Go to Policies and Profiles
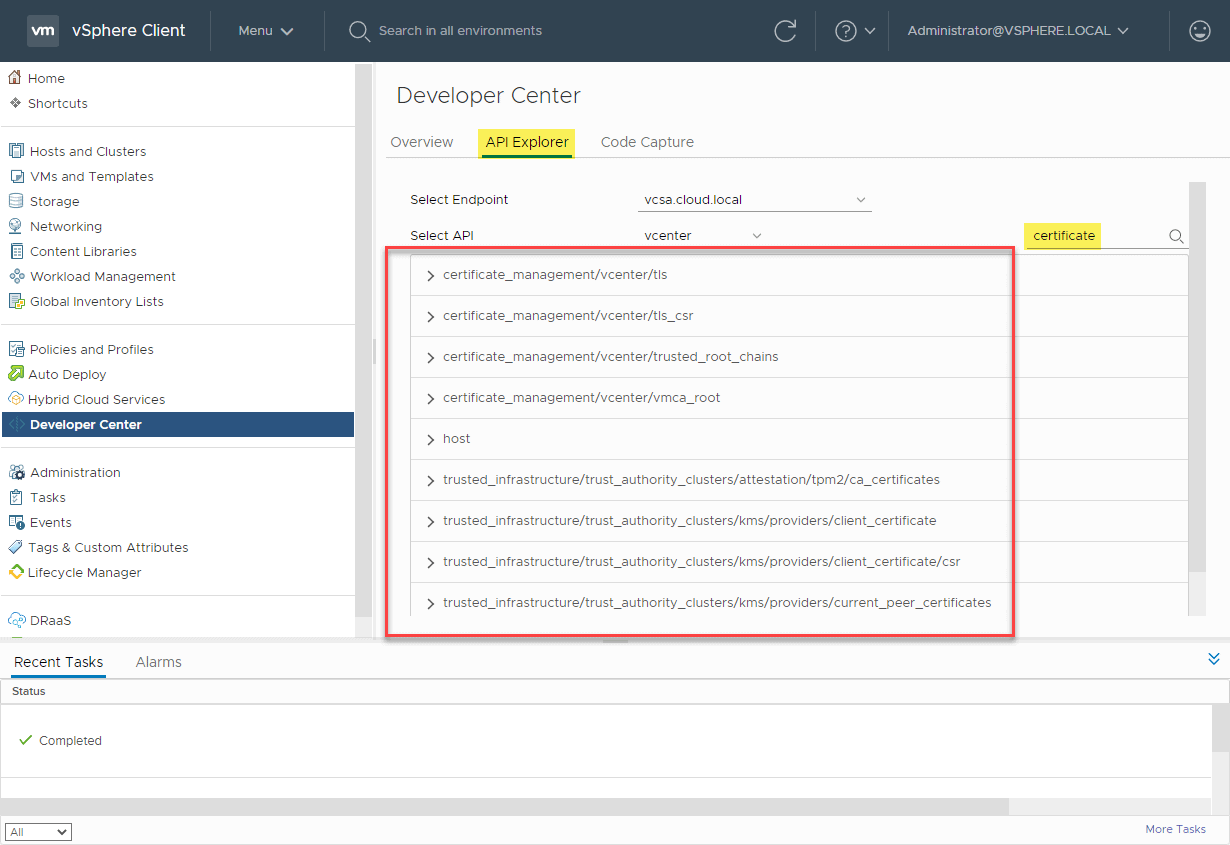 tap(91, 349)
